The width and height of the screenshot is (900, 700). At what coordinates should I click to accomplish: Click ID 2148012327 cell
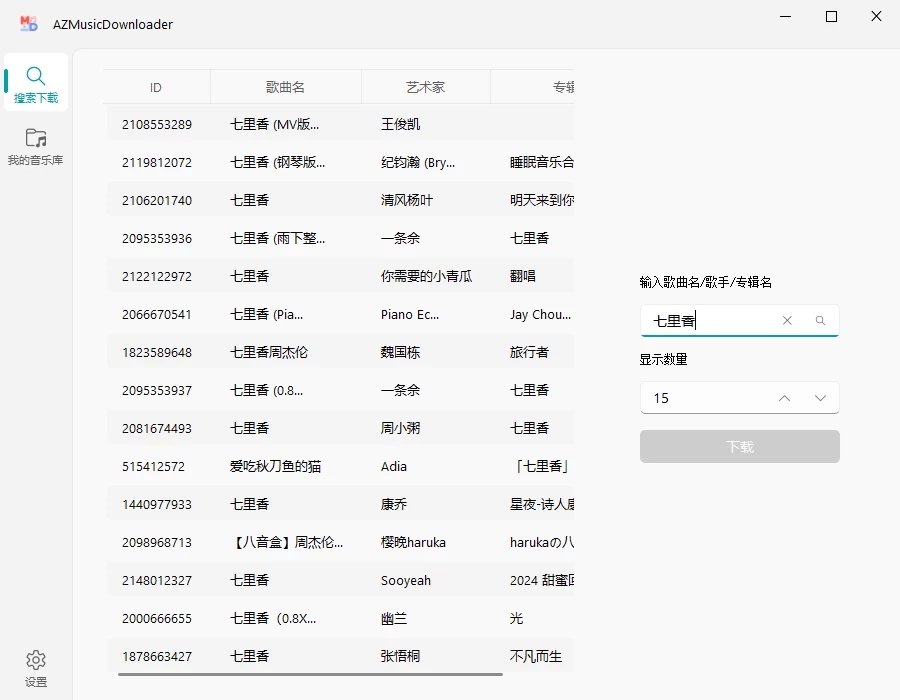[x=157, y=581]
